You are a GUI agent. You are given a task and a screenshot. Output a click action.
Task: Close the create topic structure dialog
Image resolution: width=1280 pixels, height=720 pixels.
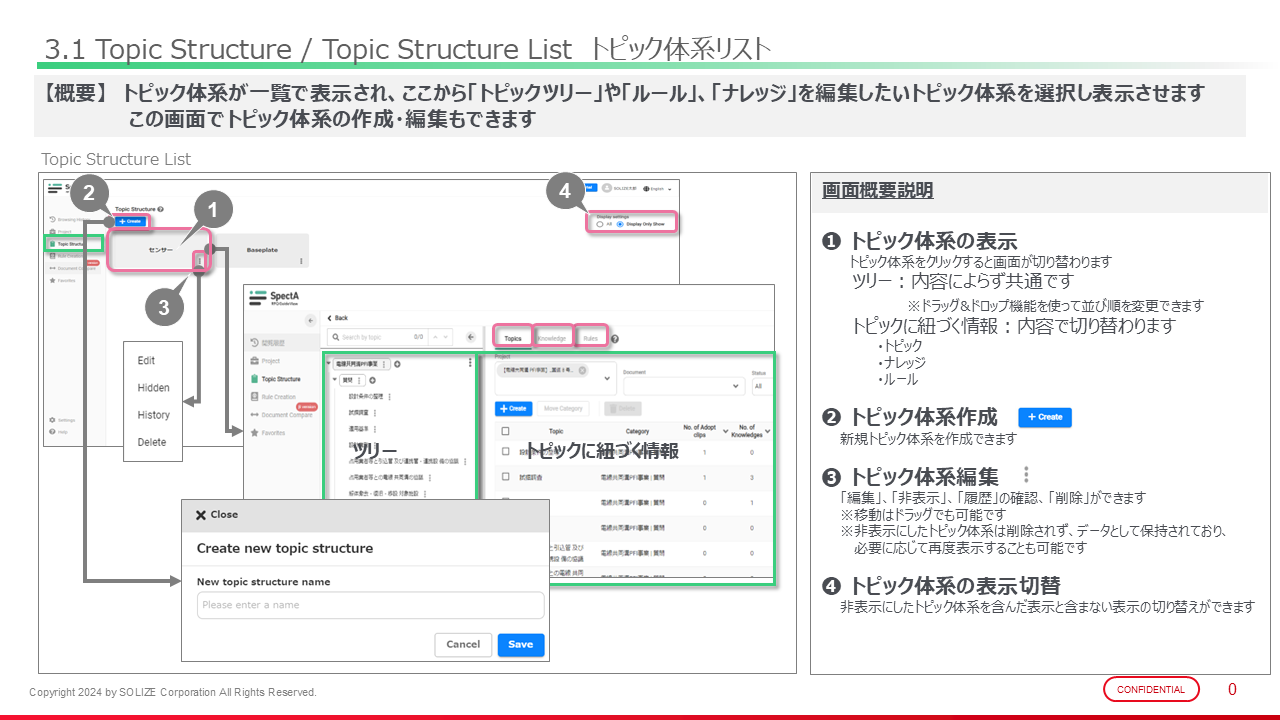point(216,515)
